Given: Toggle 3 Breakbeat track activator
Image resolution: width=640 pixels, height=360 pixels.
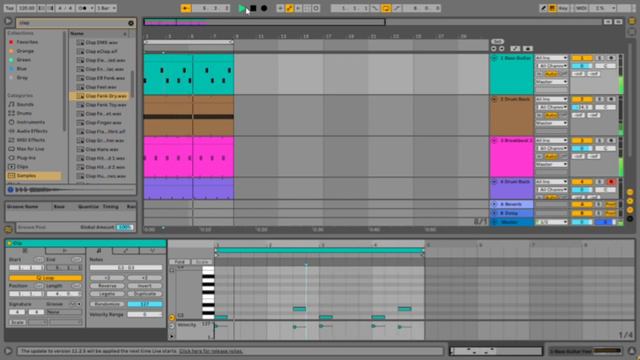Looking at the screenshot, I should click(x=582, y=140).
